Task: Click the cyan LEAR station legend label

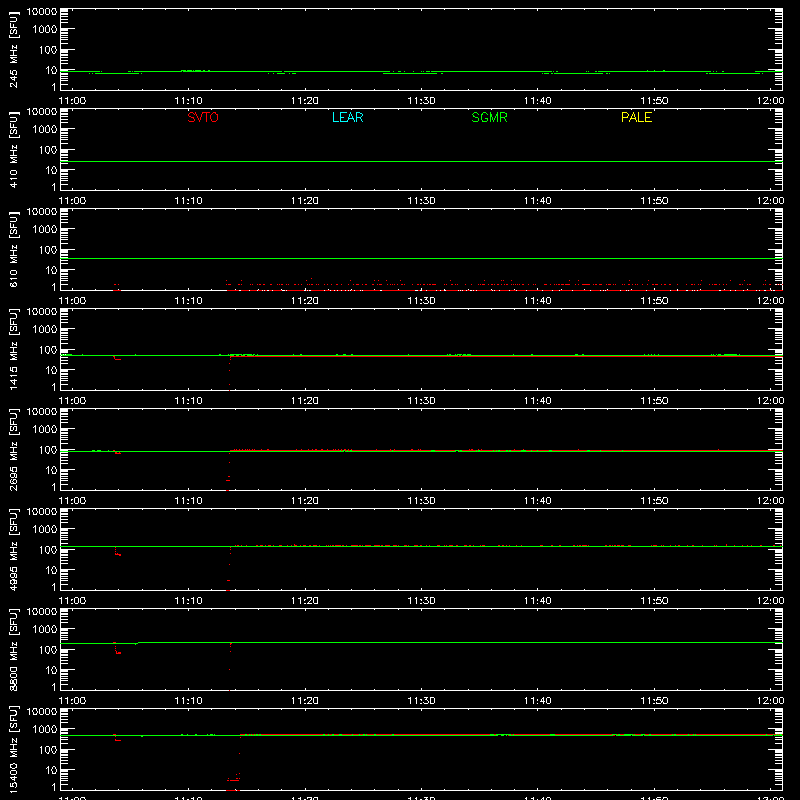Action: click(347, 117)
